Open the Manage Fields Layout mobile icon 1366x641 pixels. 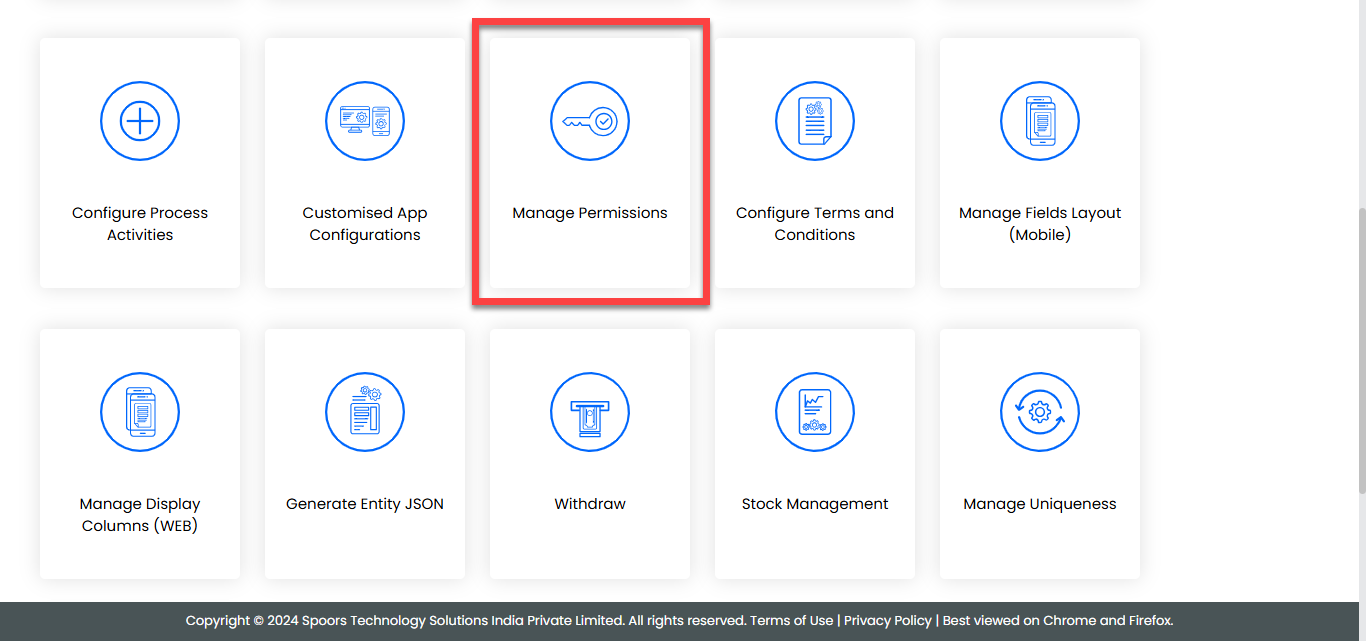[x=1040, y=121]
